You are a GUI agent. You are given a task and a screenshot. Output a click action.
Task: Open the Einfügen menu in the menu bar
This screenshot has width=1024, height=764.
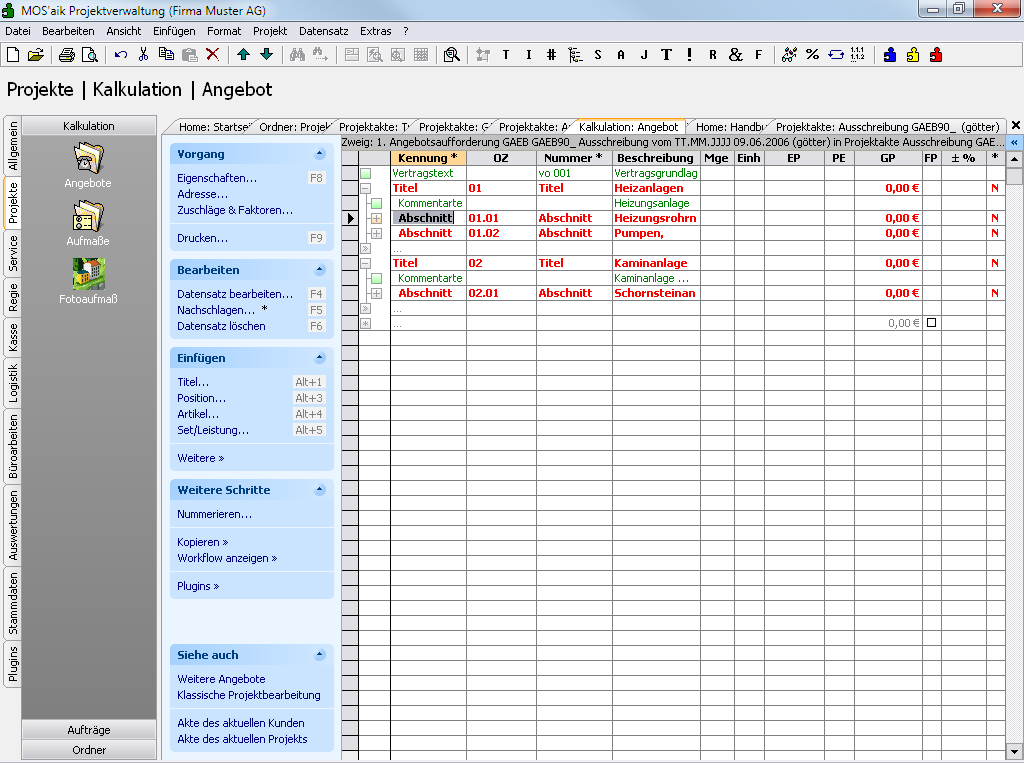pos(174,31)
